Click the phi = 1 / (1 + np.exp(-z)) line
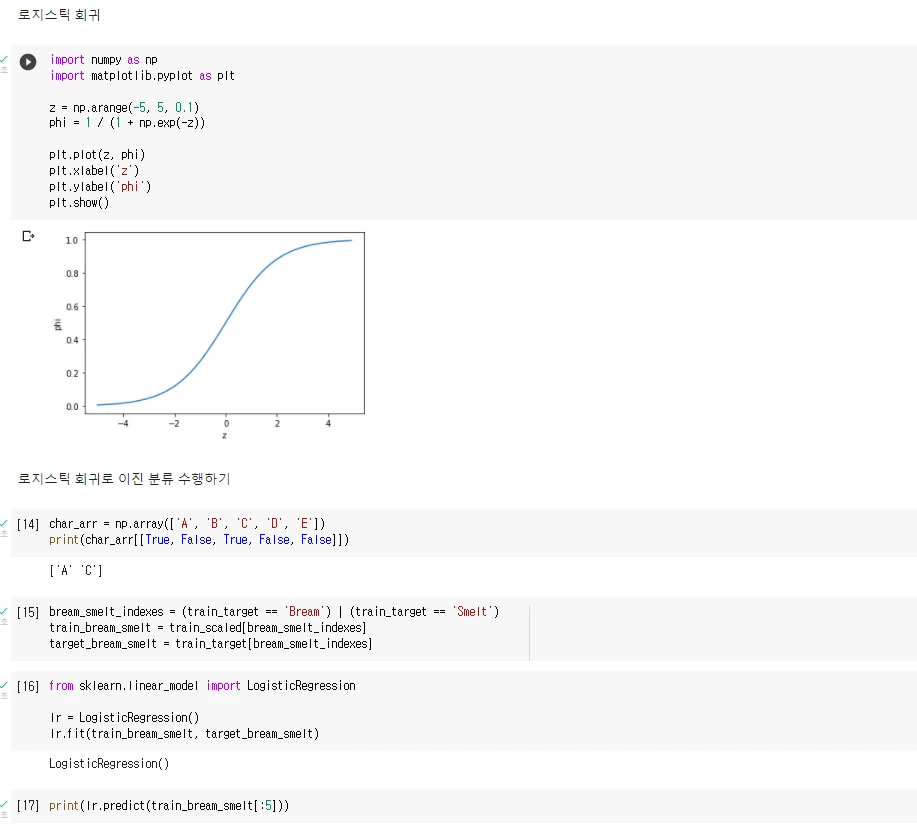The width and height of the screenshot is (917, 826). [x=127, y=123]
